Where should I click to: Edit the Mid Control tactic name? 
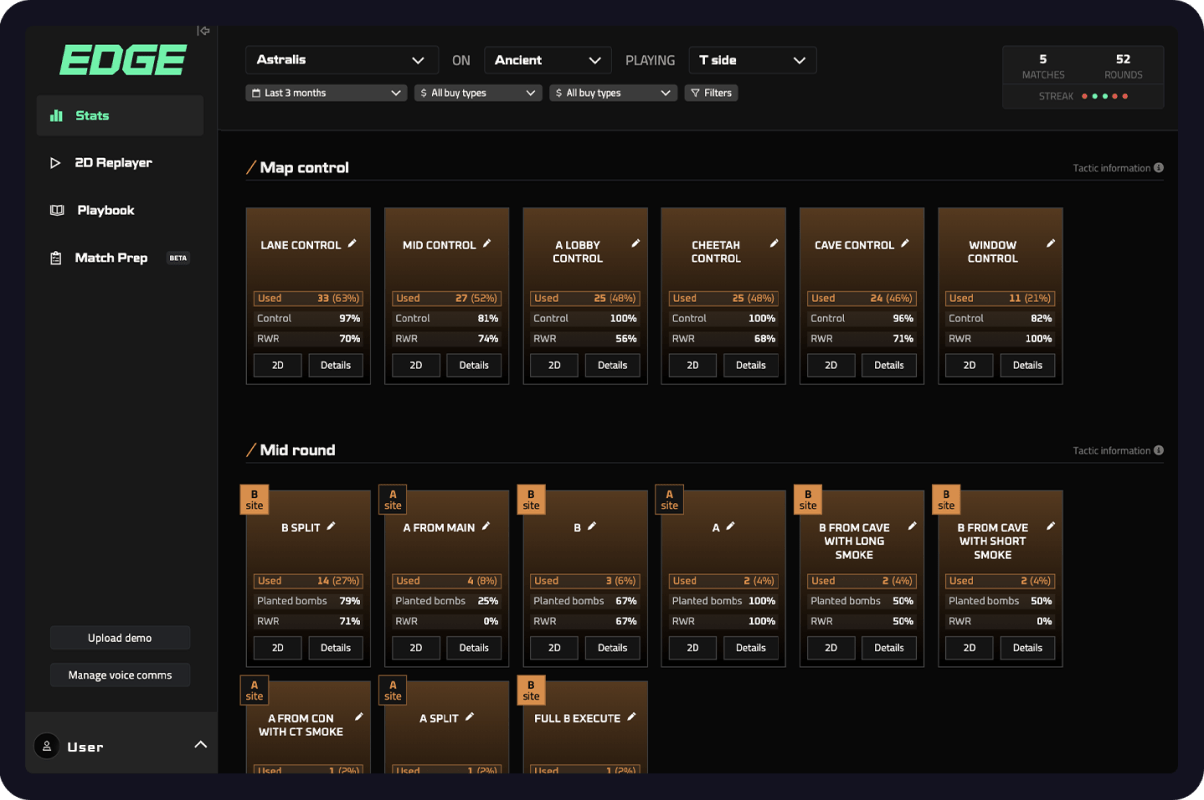click(x=487, y=244)
